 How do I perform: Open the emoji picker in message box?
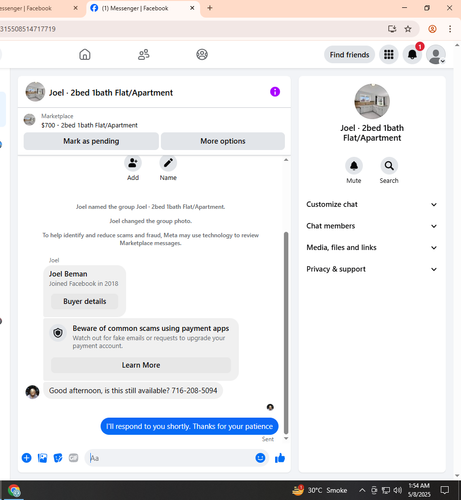[x=260, y=458]
